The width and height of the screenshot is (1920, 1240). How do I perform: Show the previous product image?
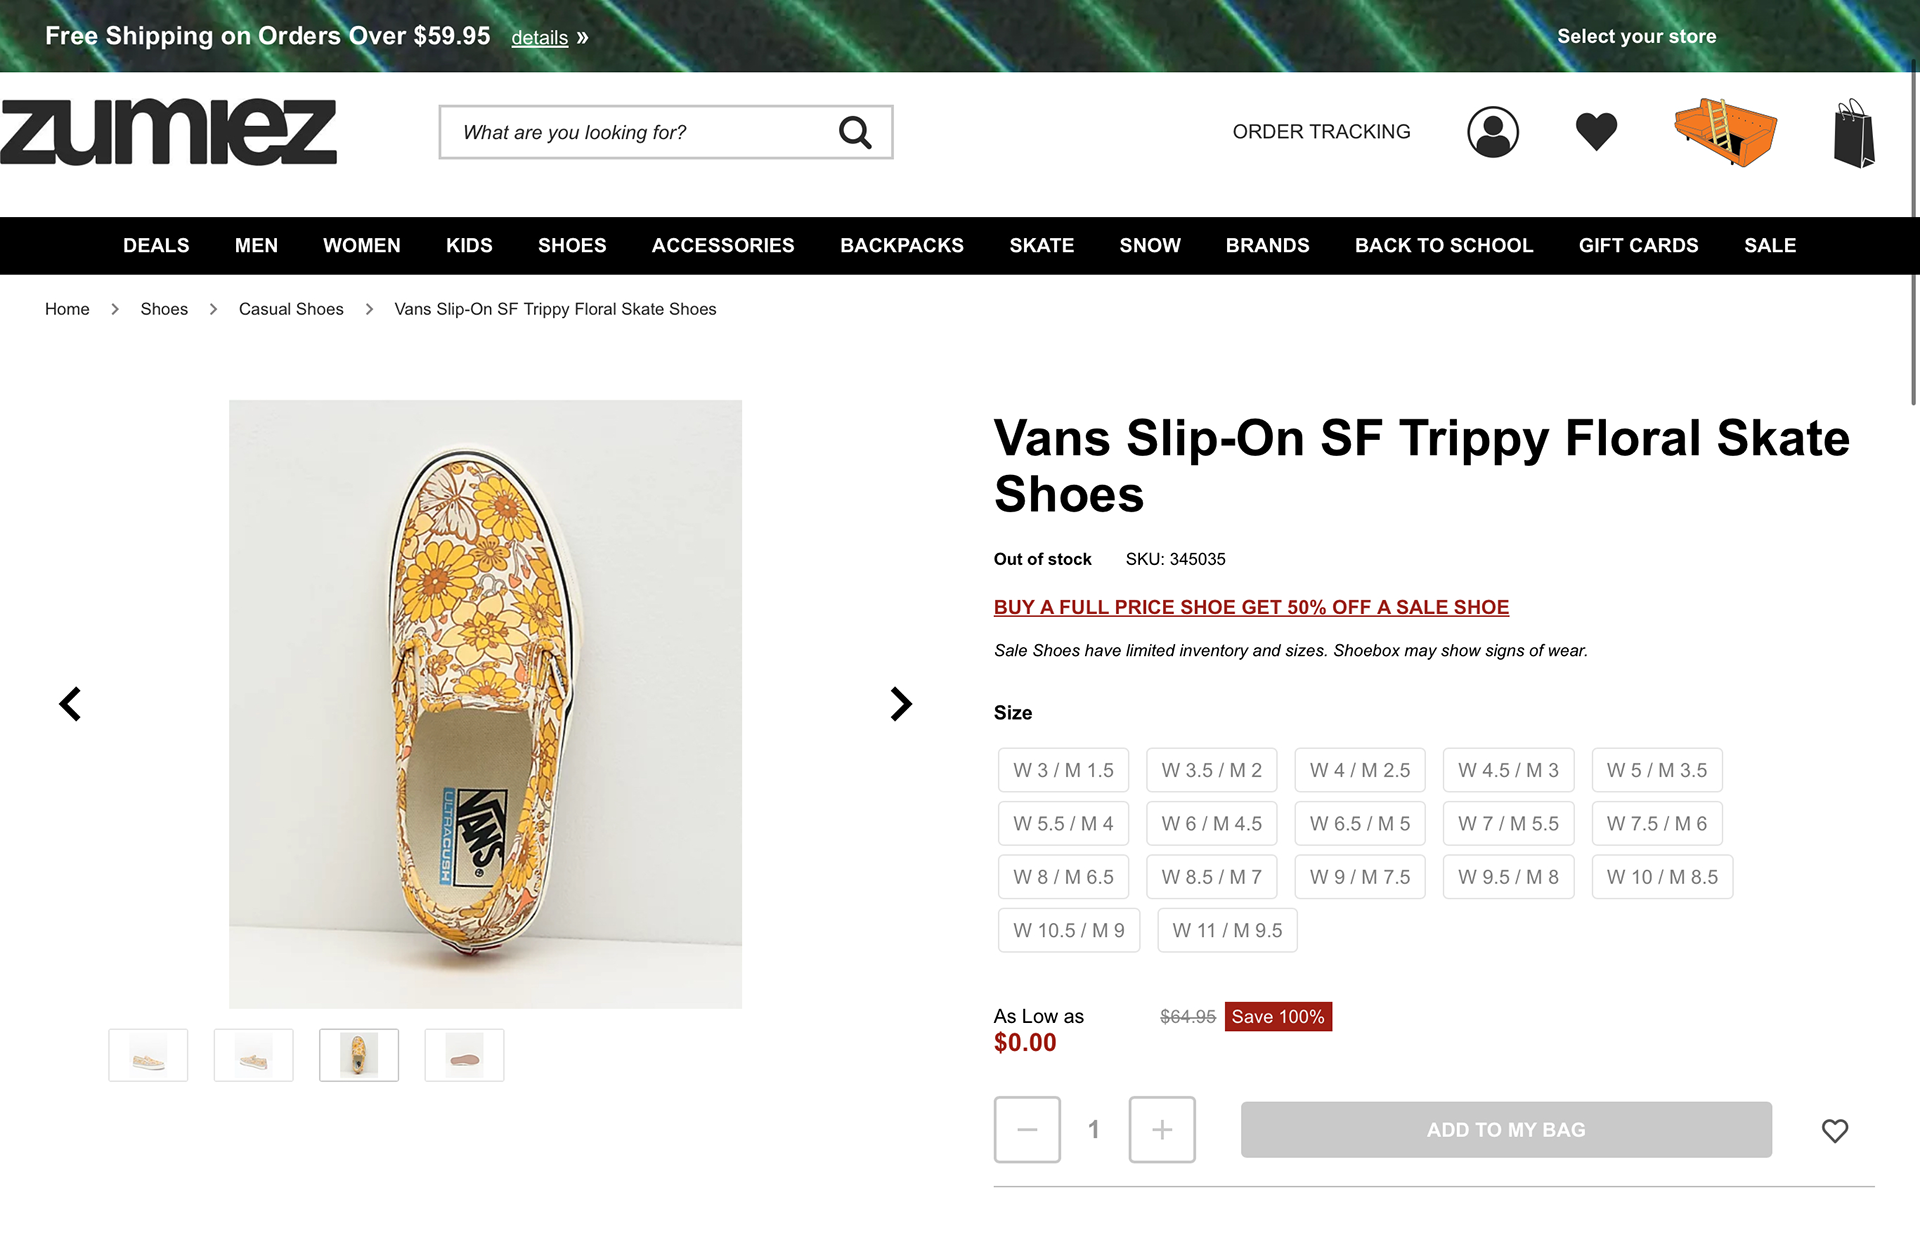(x=70, y=704)
